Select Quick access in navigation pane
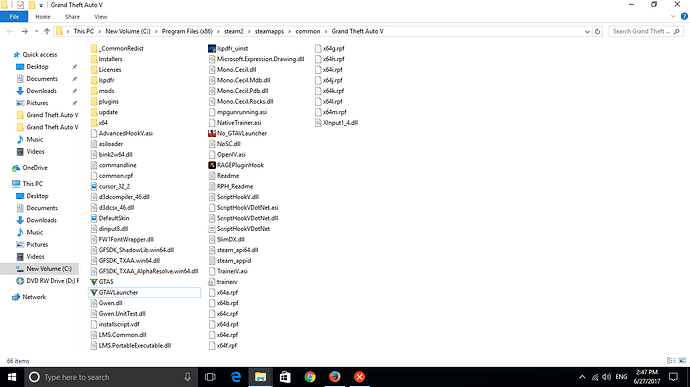 [x=40, y=55]
